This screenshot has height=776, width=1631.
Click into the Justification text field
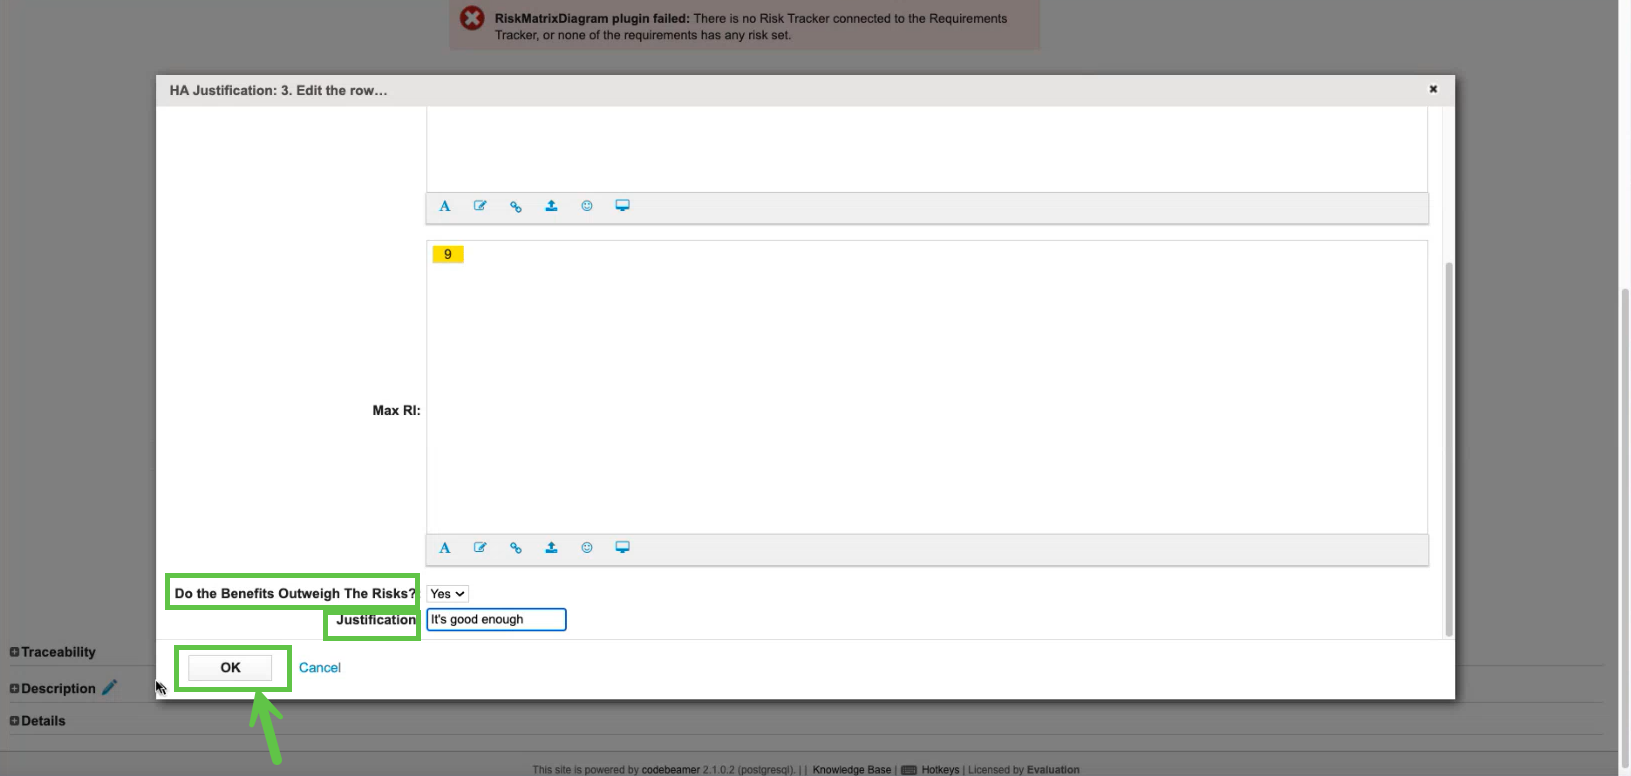point(496,620)
